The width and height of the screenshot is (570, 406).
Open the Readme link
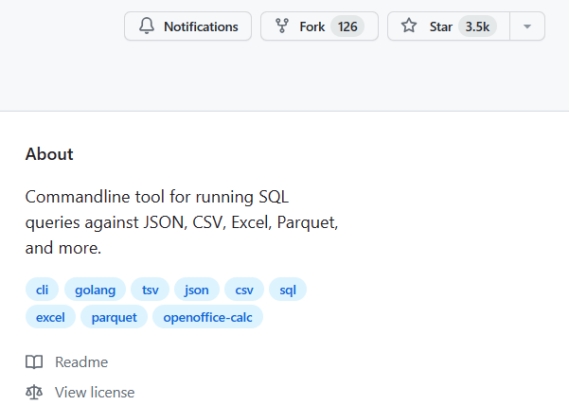(x=81, y=362)
